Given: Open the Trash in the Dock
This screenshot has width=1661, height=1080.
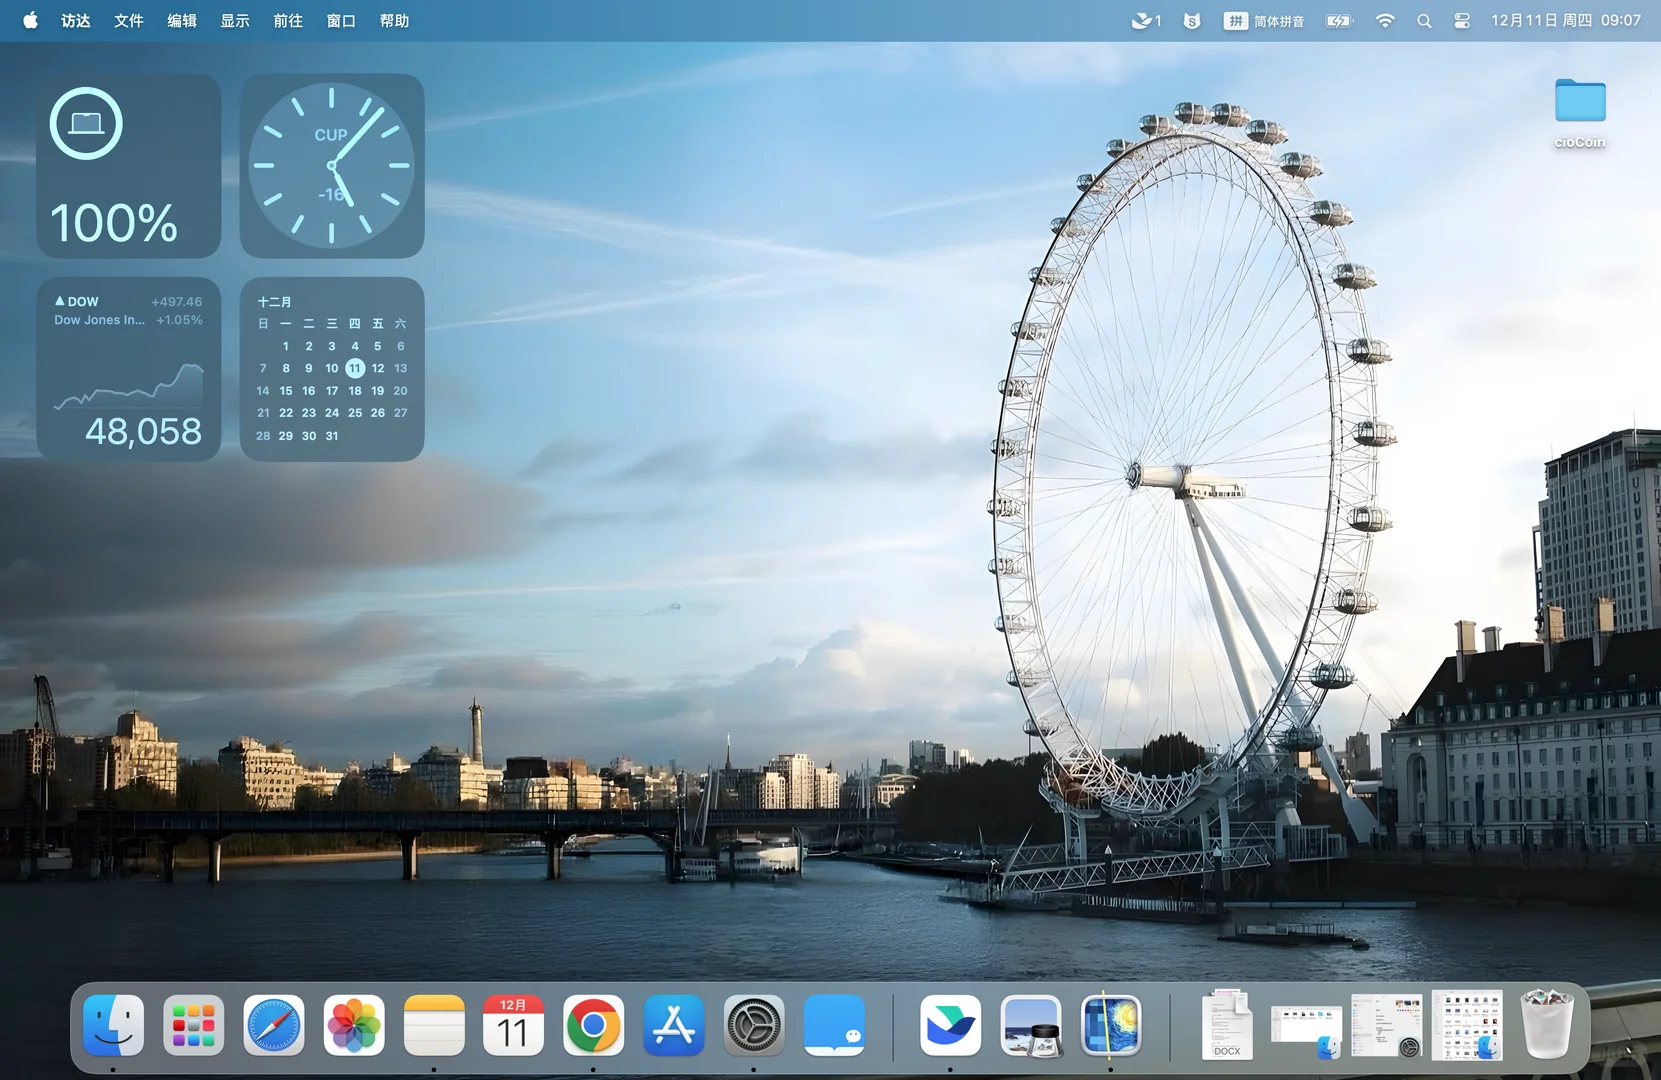Looking at the screenshot, I should (1547, 1024).
